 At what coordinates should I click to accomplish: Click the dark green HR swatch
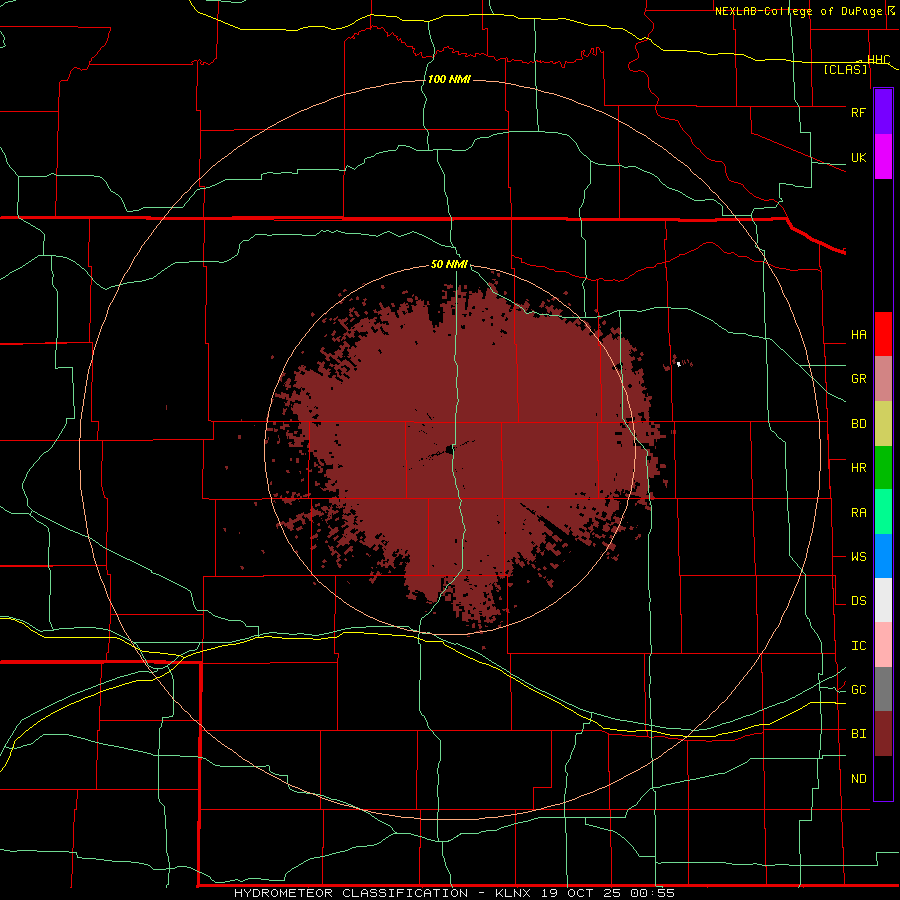click(883, 468)
